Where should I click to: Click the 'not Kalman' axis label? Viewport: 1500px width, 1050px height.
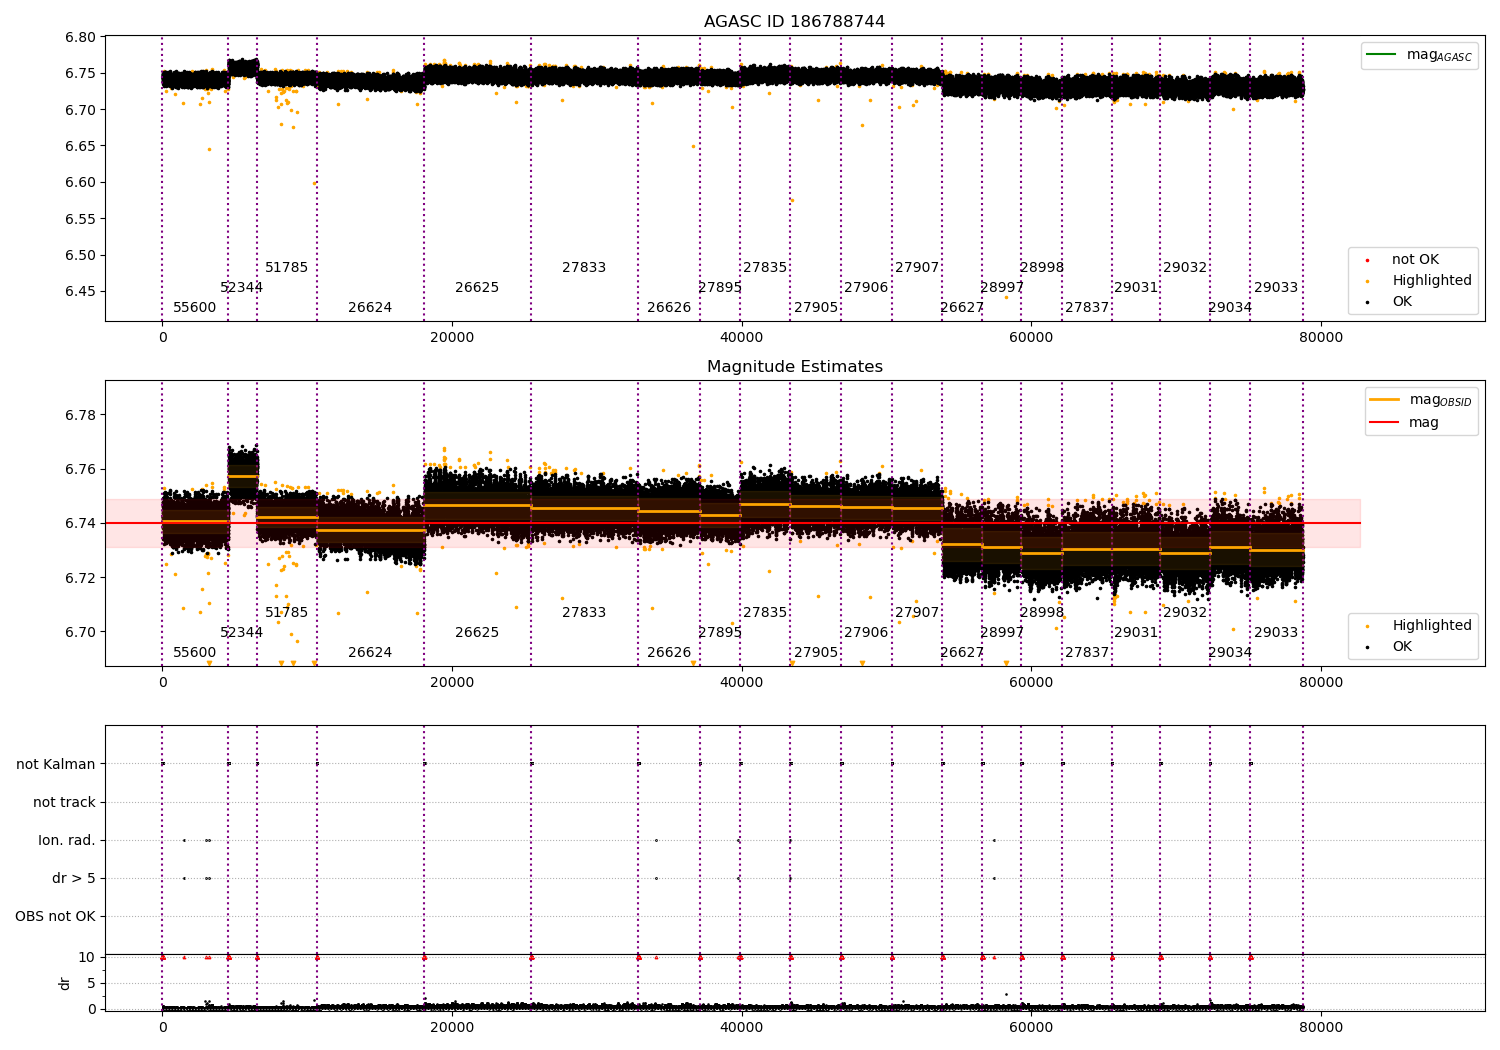click(56, 765)
